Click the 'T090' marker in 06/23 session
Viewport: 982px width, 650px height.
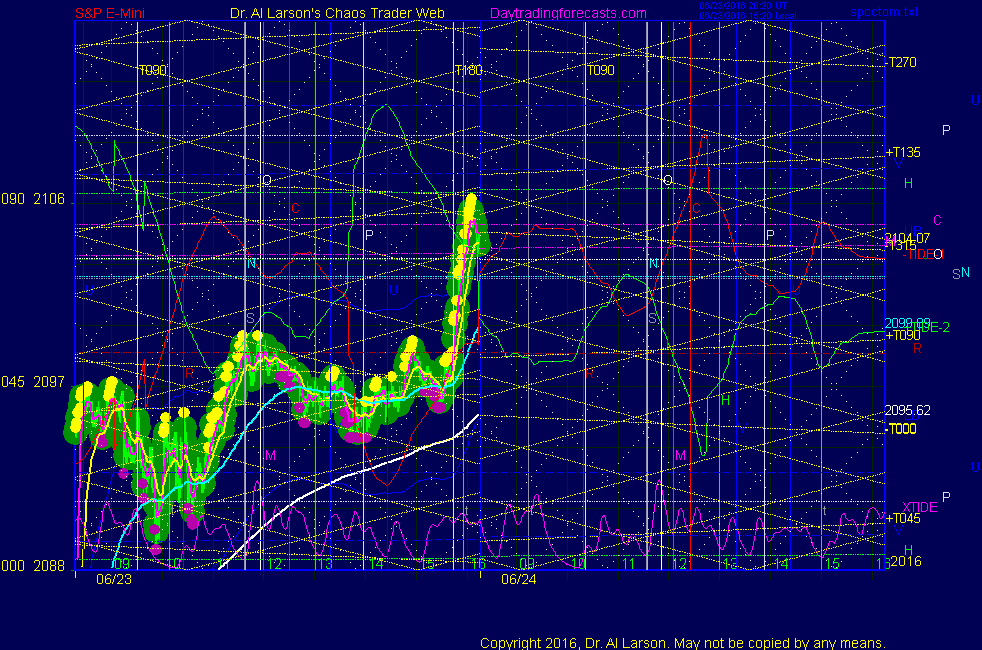(x=153, y=70)
